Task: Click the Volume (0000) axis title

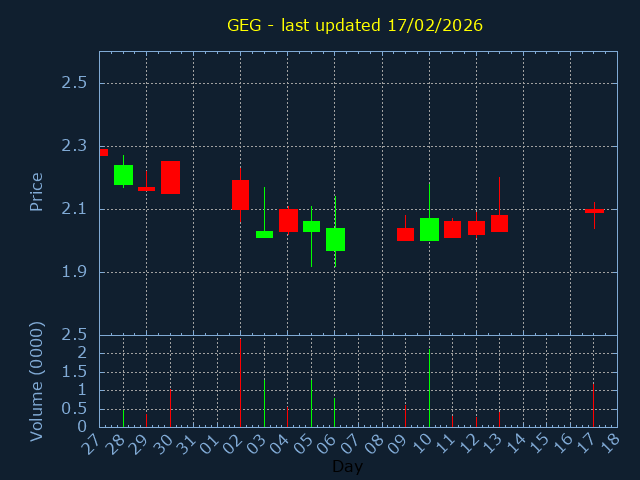Action: pos(36,381)
